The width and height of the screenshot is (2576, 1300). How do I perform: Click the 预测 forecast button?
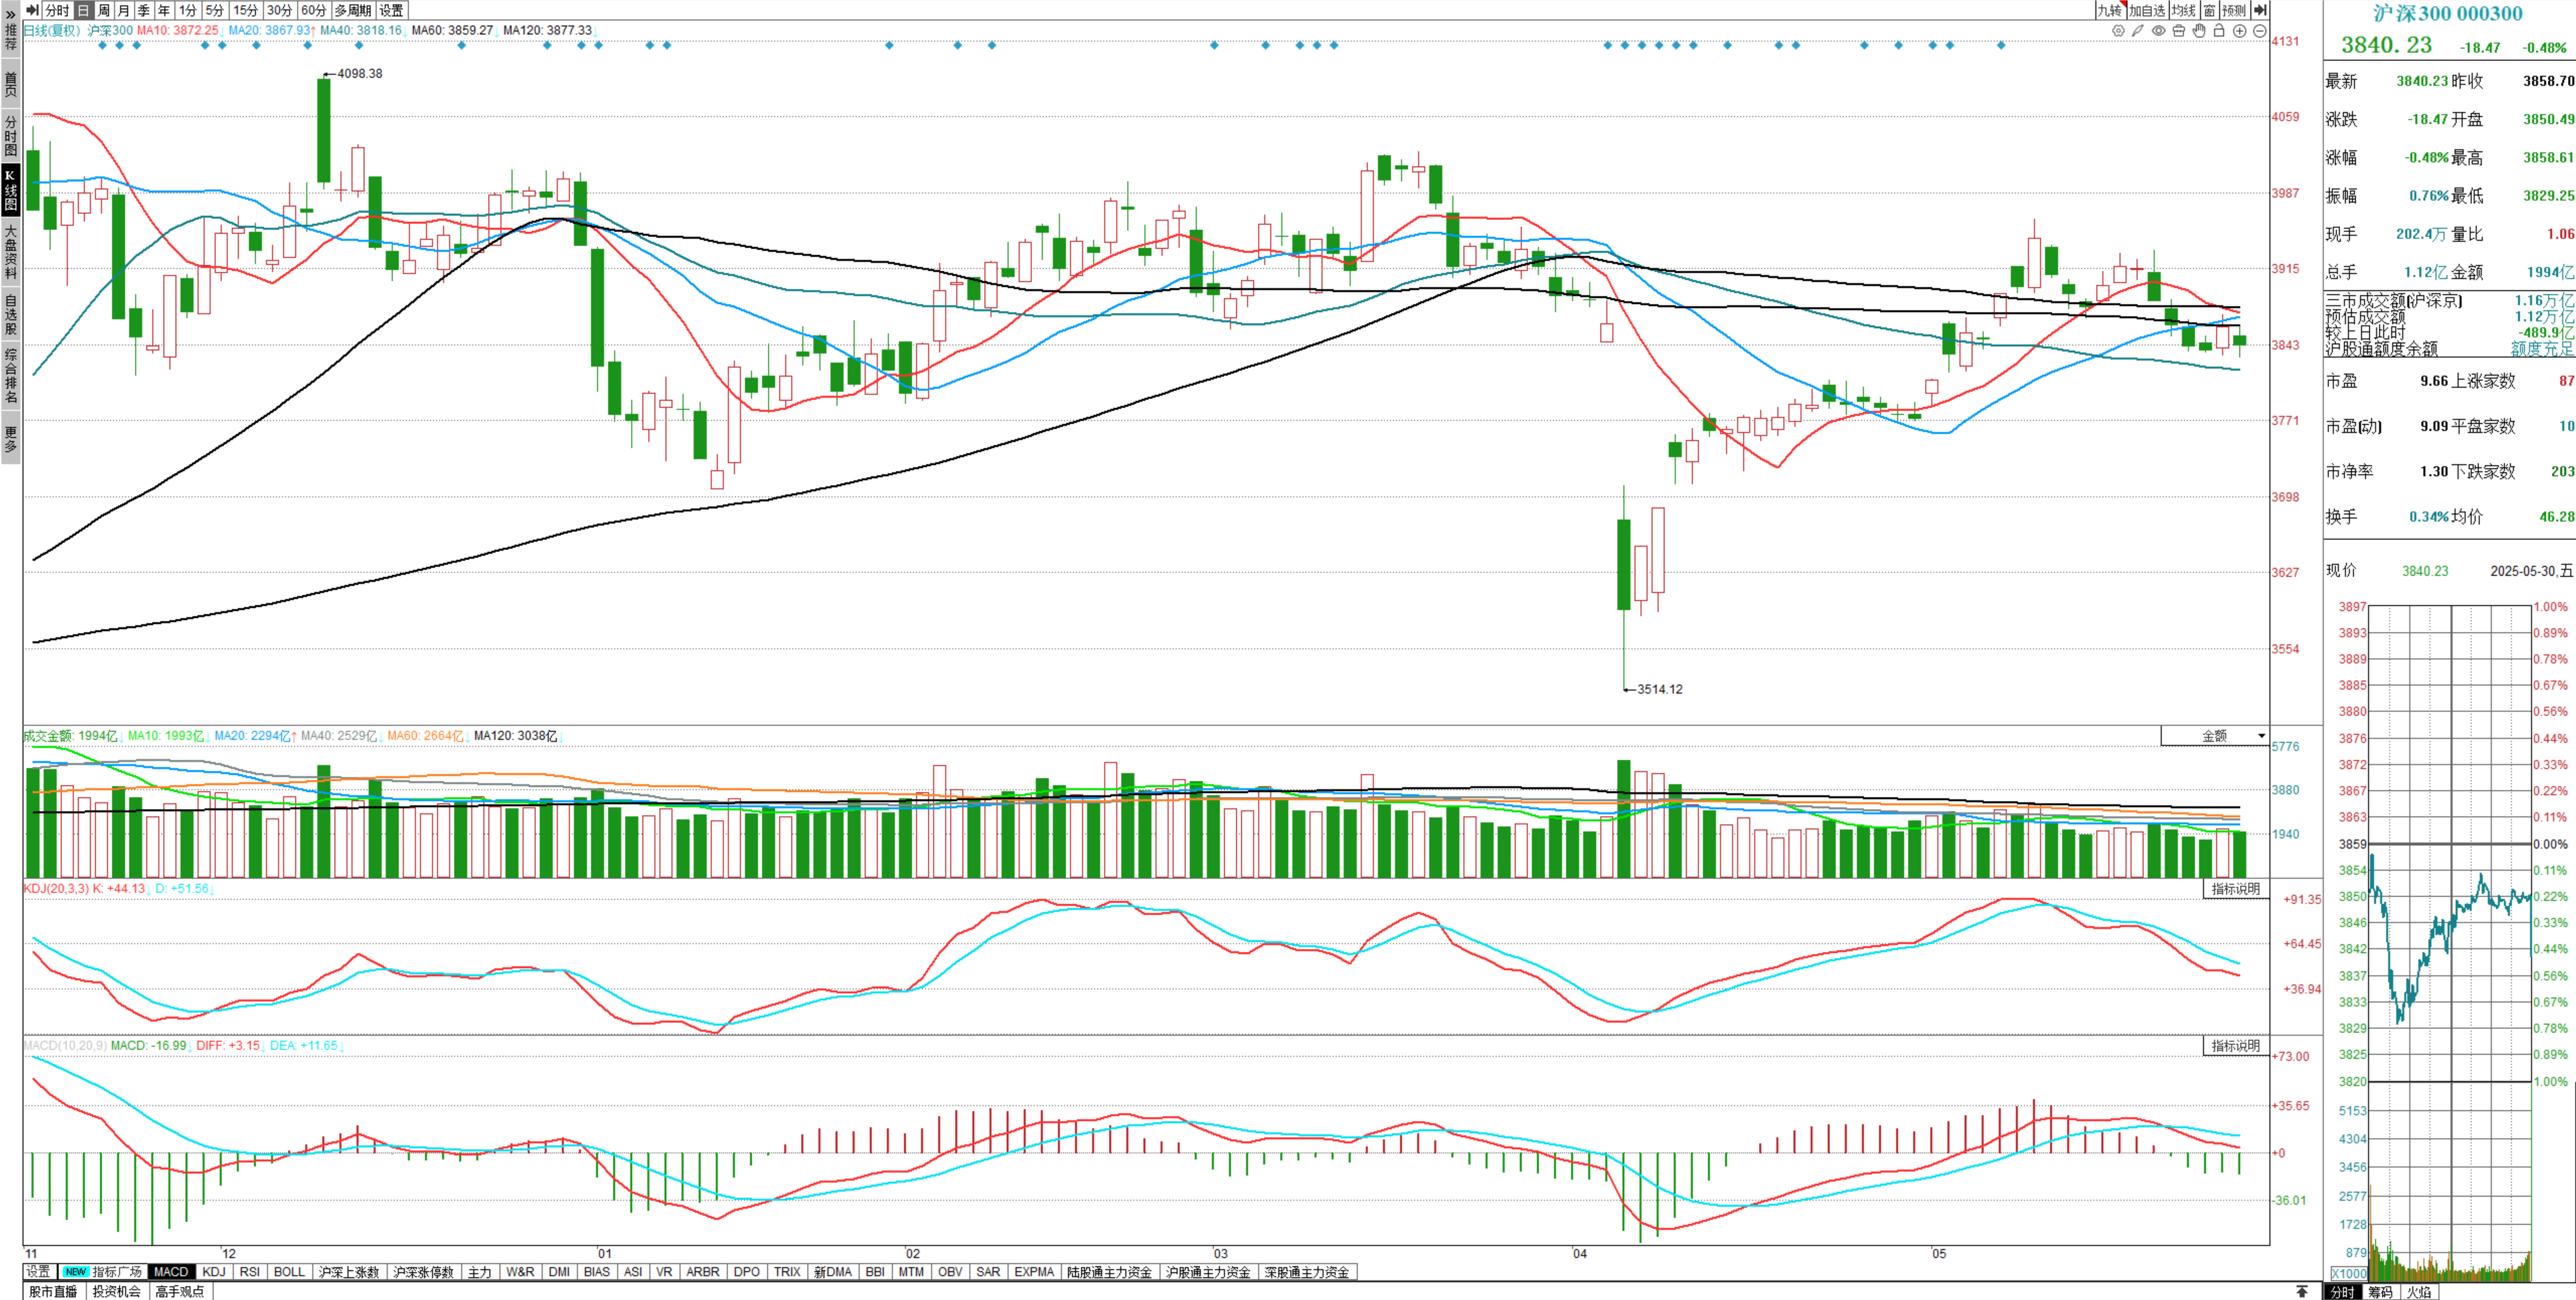2234,10
